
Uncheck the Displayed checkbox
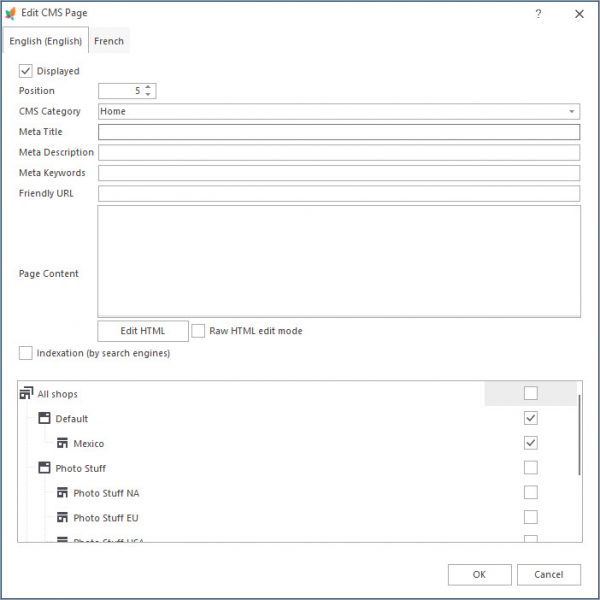tap(26, 71)
